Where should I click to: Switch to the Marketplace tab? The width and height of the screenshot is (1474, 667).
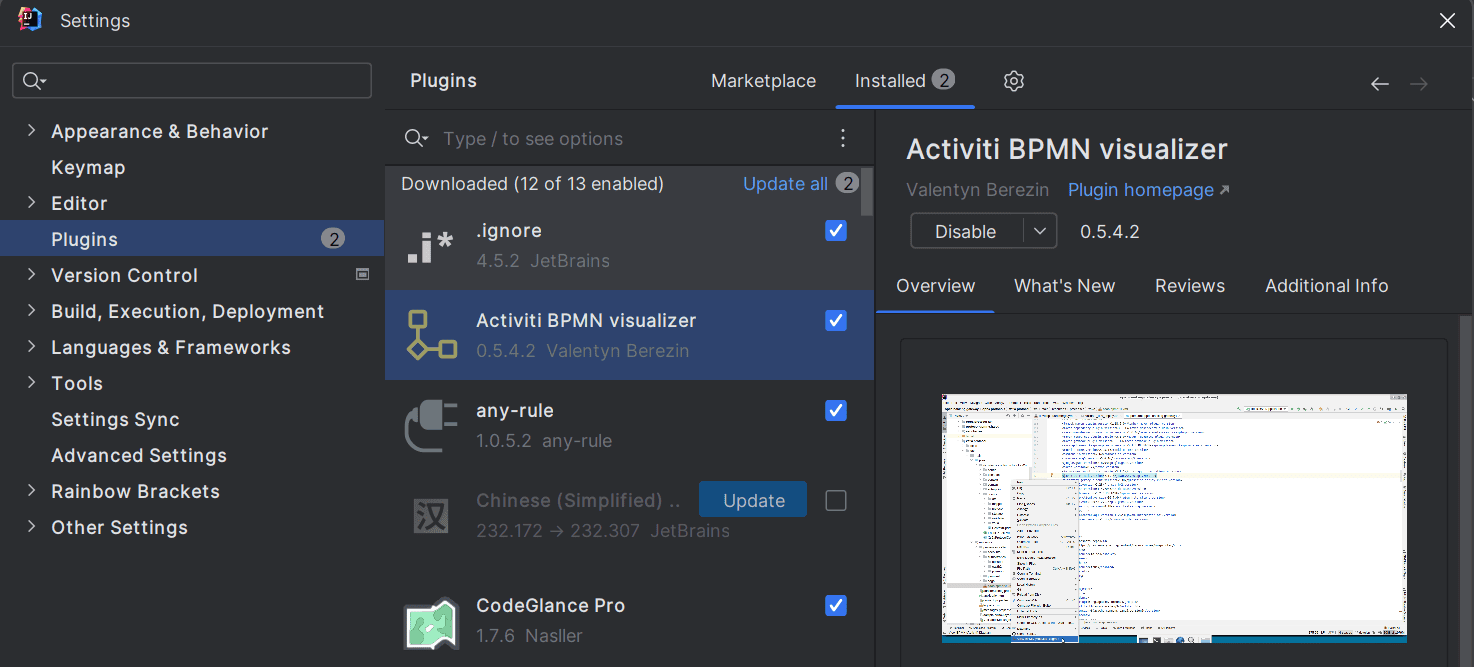coord(763,81)
